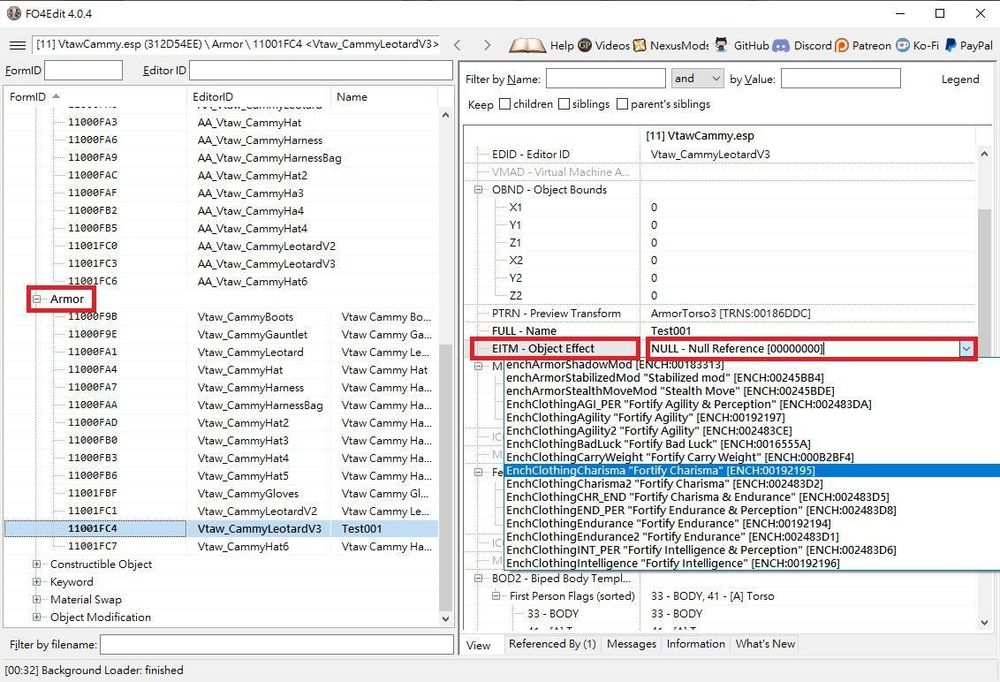Open the GitHub octocat icon
Viewport: 1000px width, 682px height.
pos(721,45)
